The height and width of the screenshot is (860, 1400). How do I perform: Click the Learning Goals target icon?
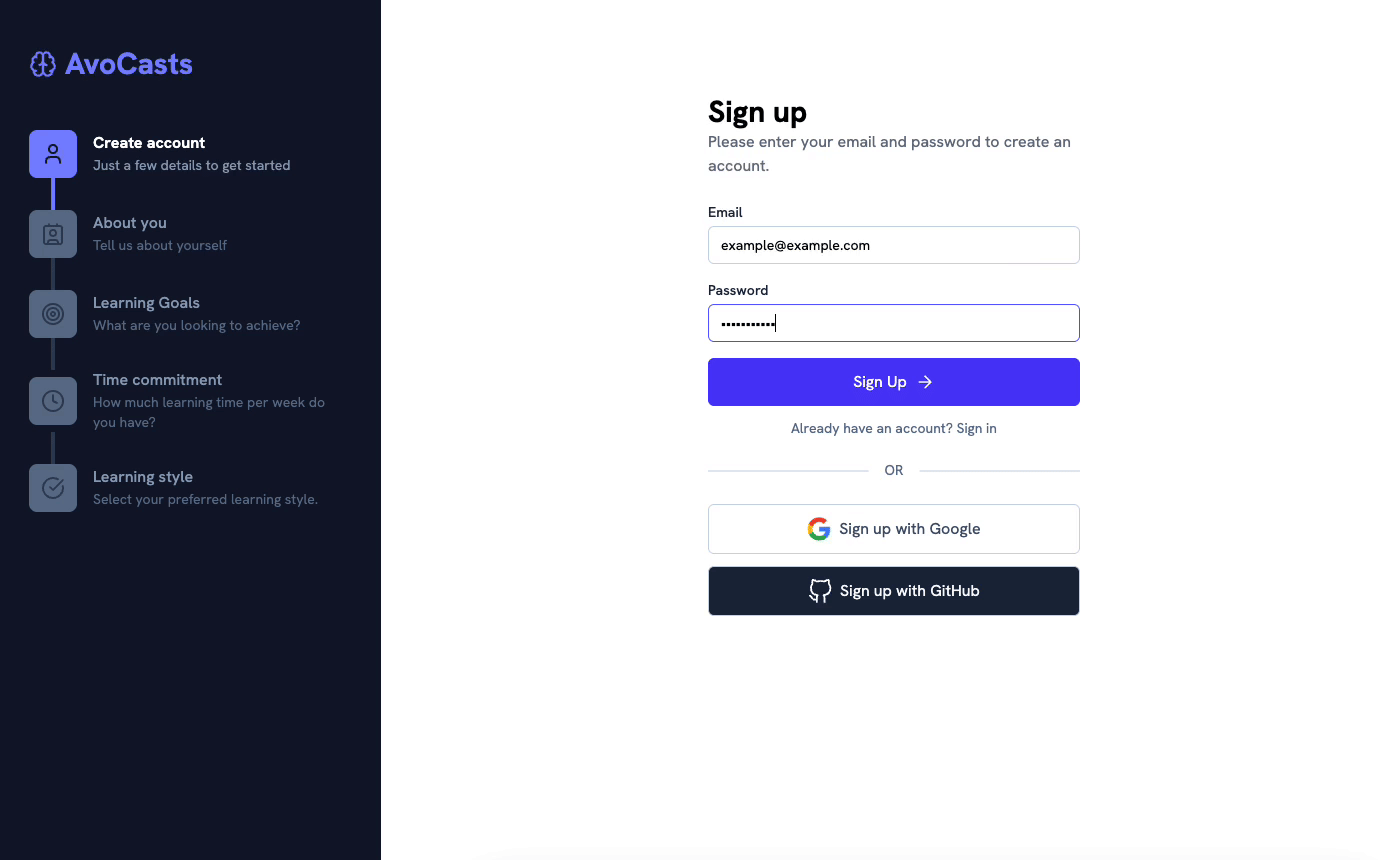tap(53, 314)
